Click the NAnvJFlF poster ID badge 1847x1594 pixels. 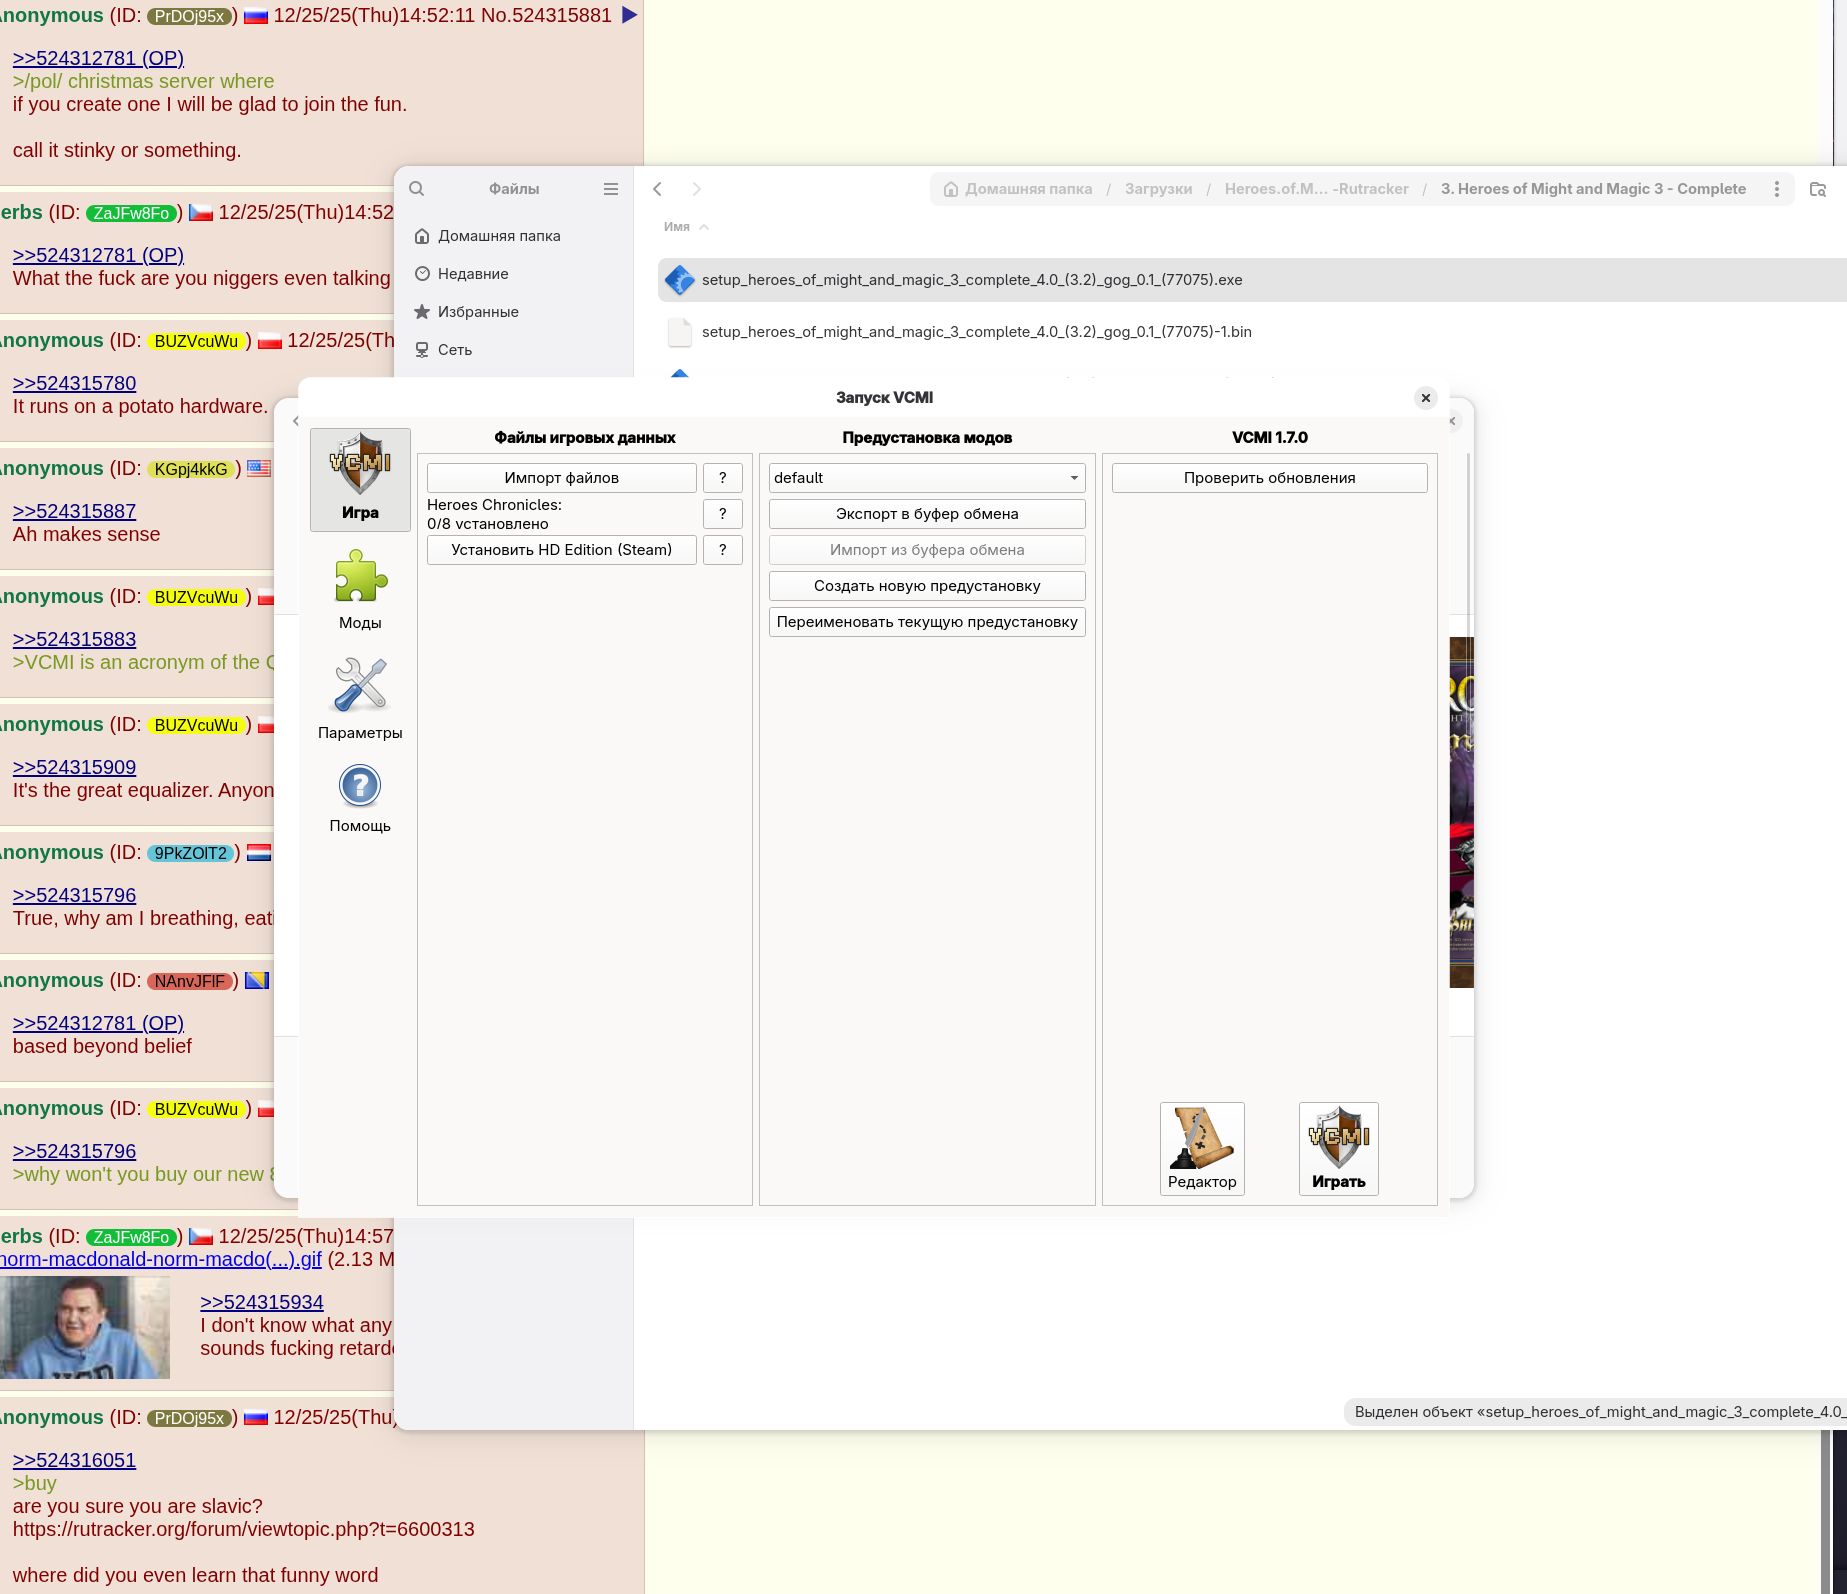(x=190, y=981)
